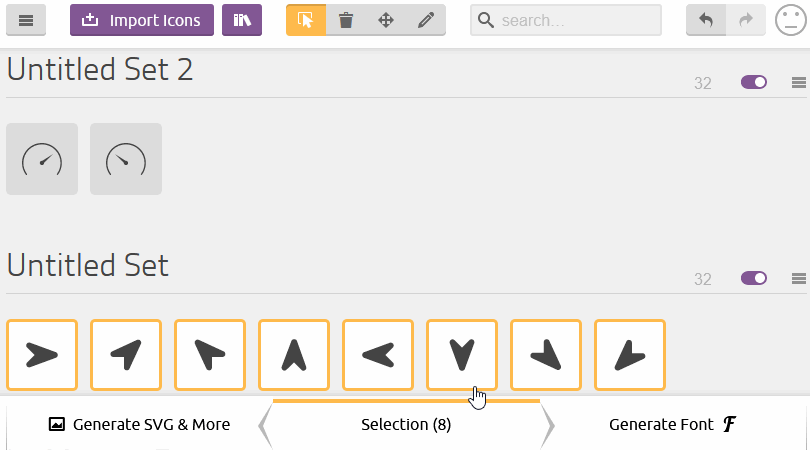Deselect the upward pointing arrow icon

[294, 355]
